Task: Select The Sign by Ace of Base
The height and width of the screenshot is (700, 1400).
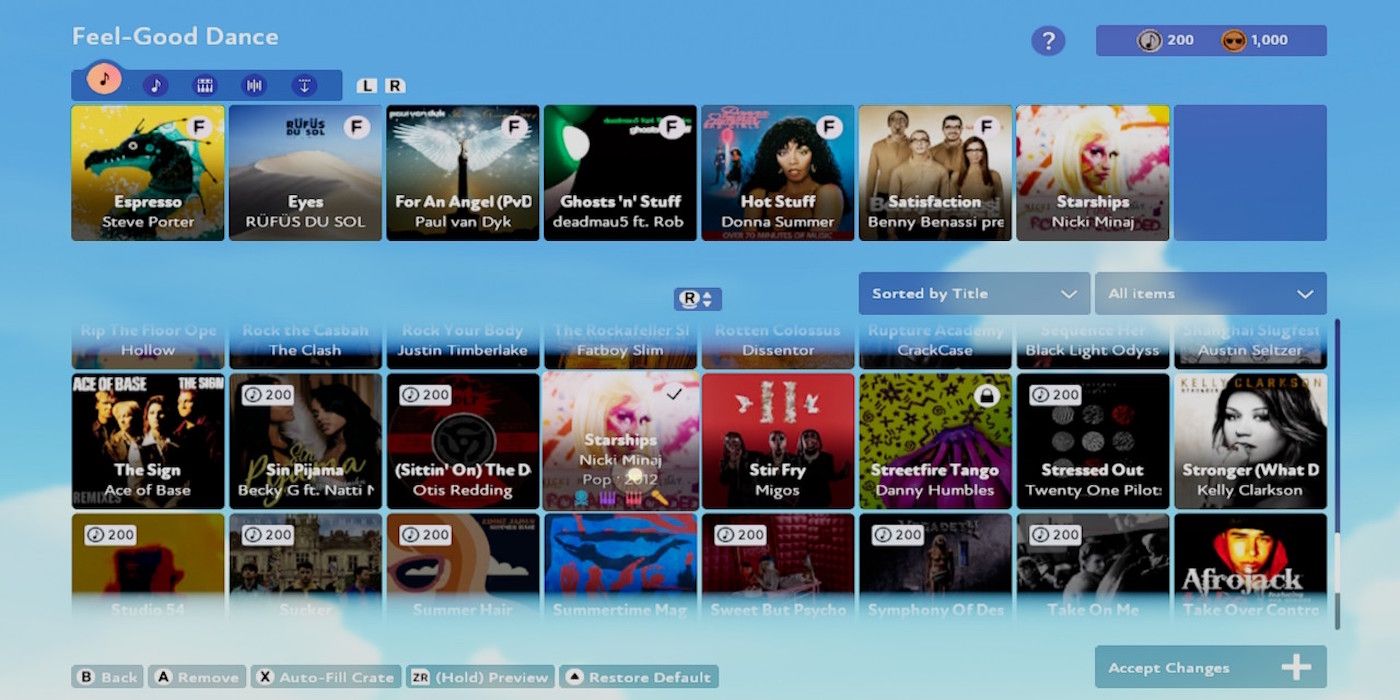Action: click(148, 441)
